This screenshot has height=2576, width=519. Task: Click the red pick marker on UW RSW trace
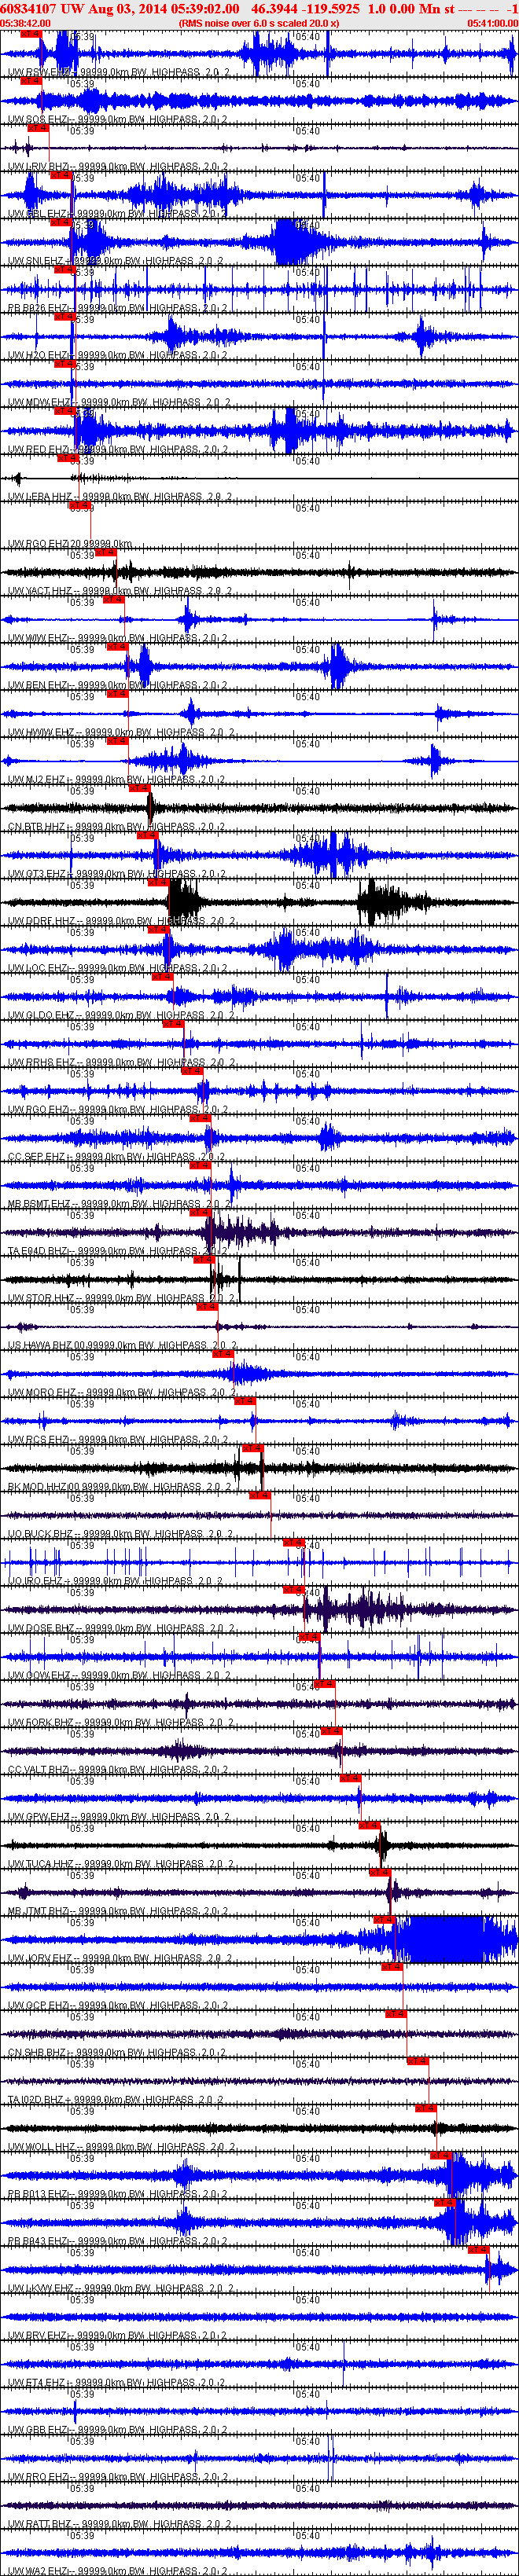(31, 33)
